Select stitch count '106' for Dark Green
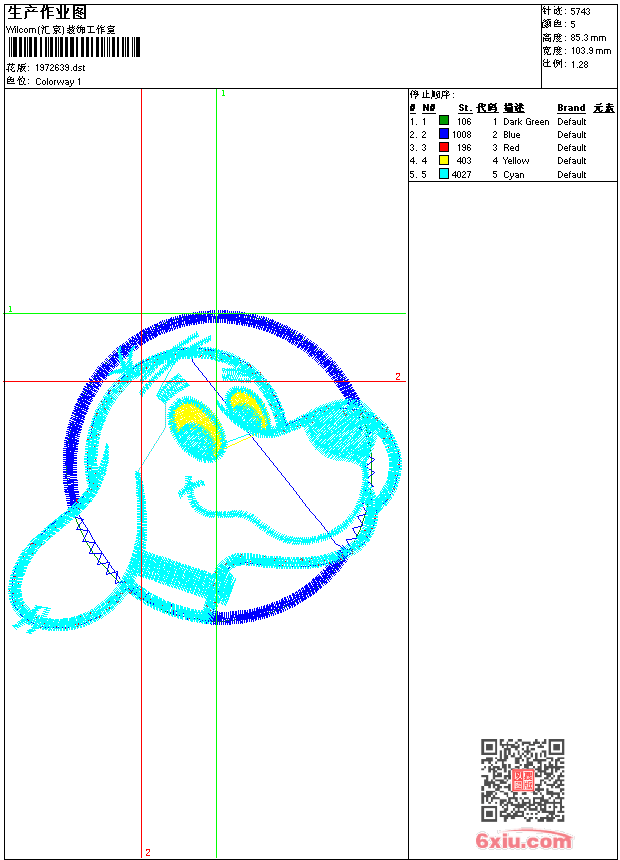Screen dimensions: 620x860 464,122
